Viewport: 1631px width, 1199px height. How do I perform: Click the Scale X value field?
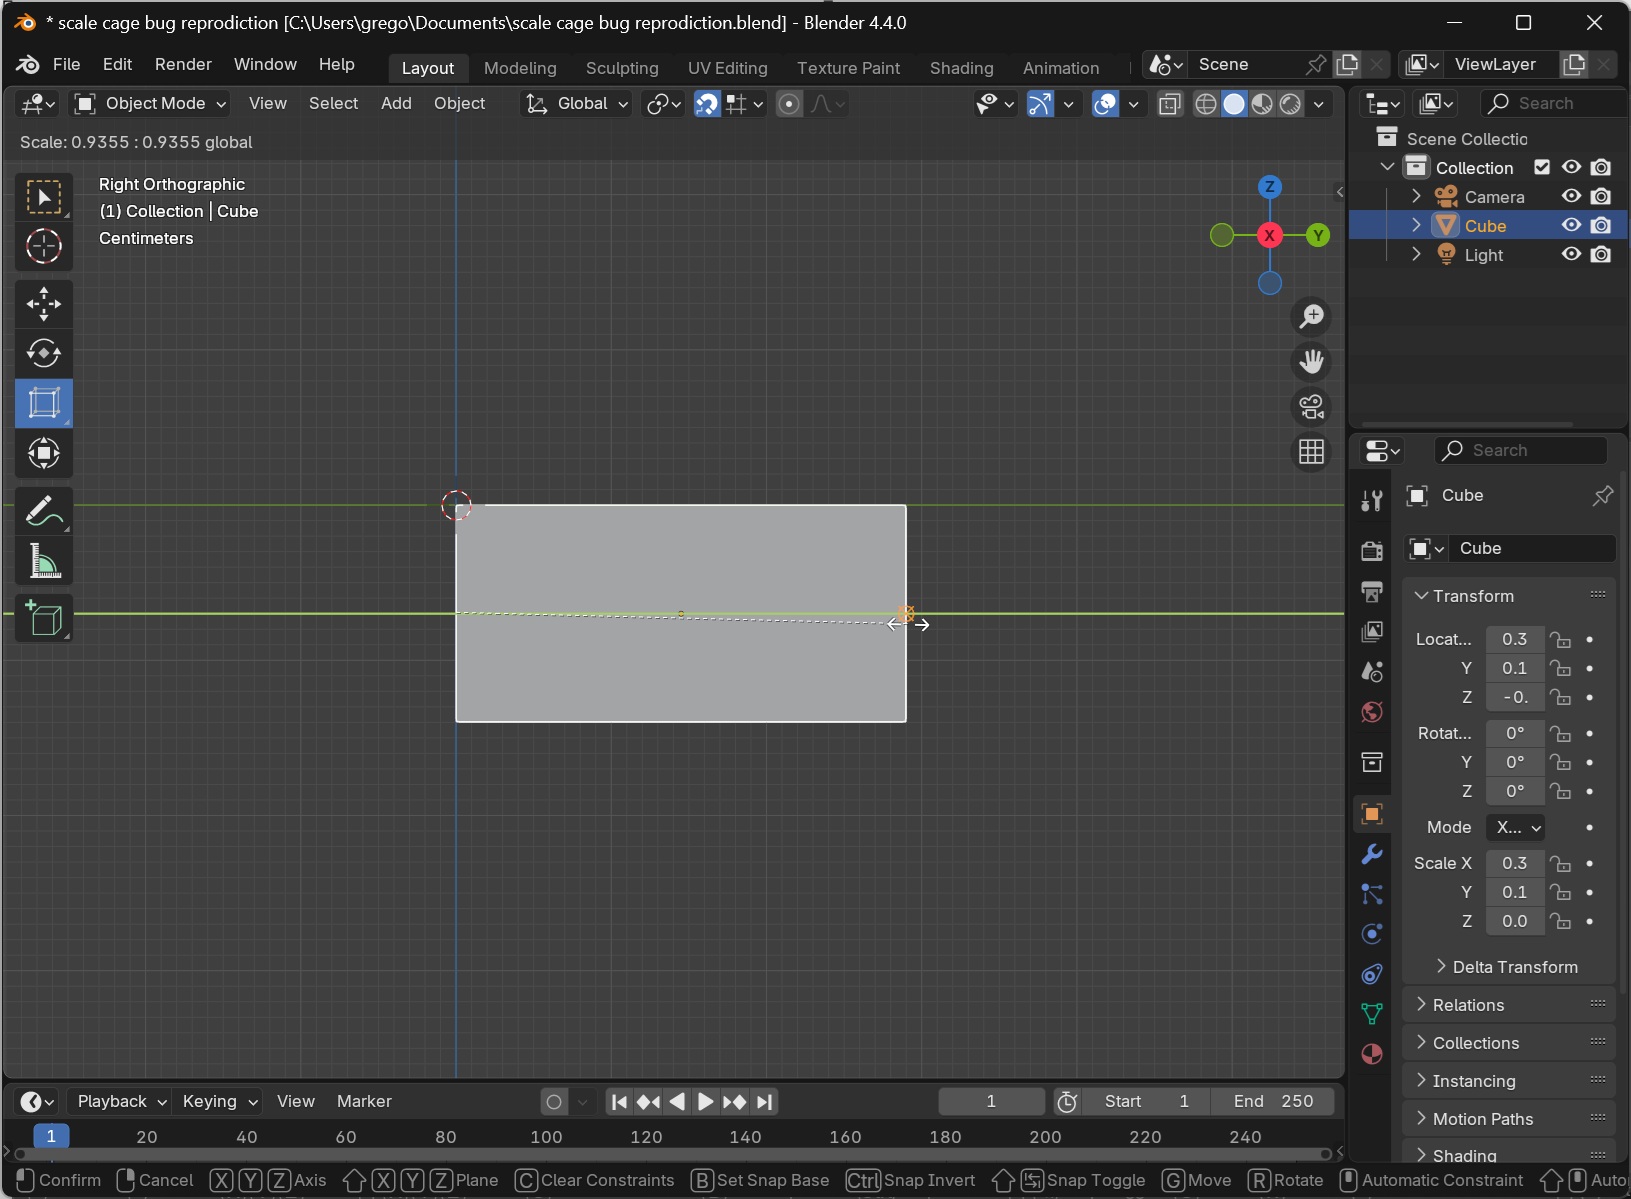(x=1515, y=863)
